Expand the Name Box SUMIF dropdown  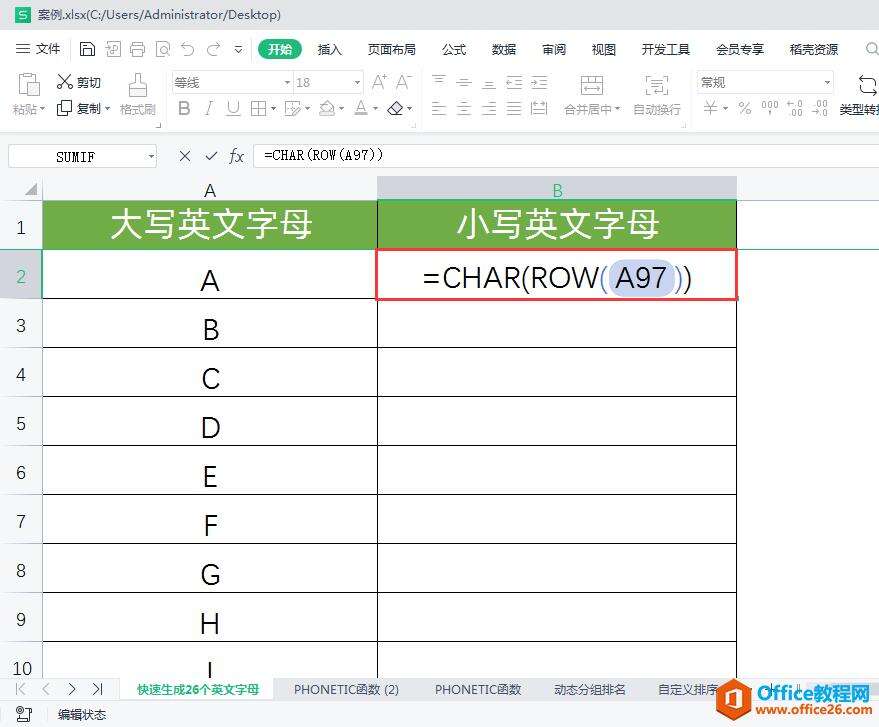coord(151,156)
